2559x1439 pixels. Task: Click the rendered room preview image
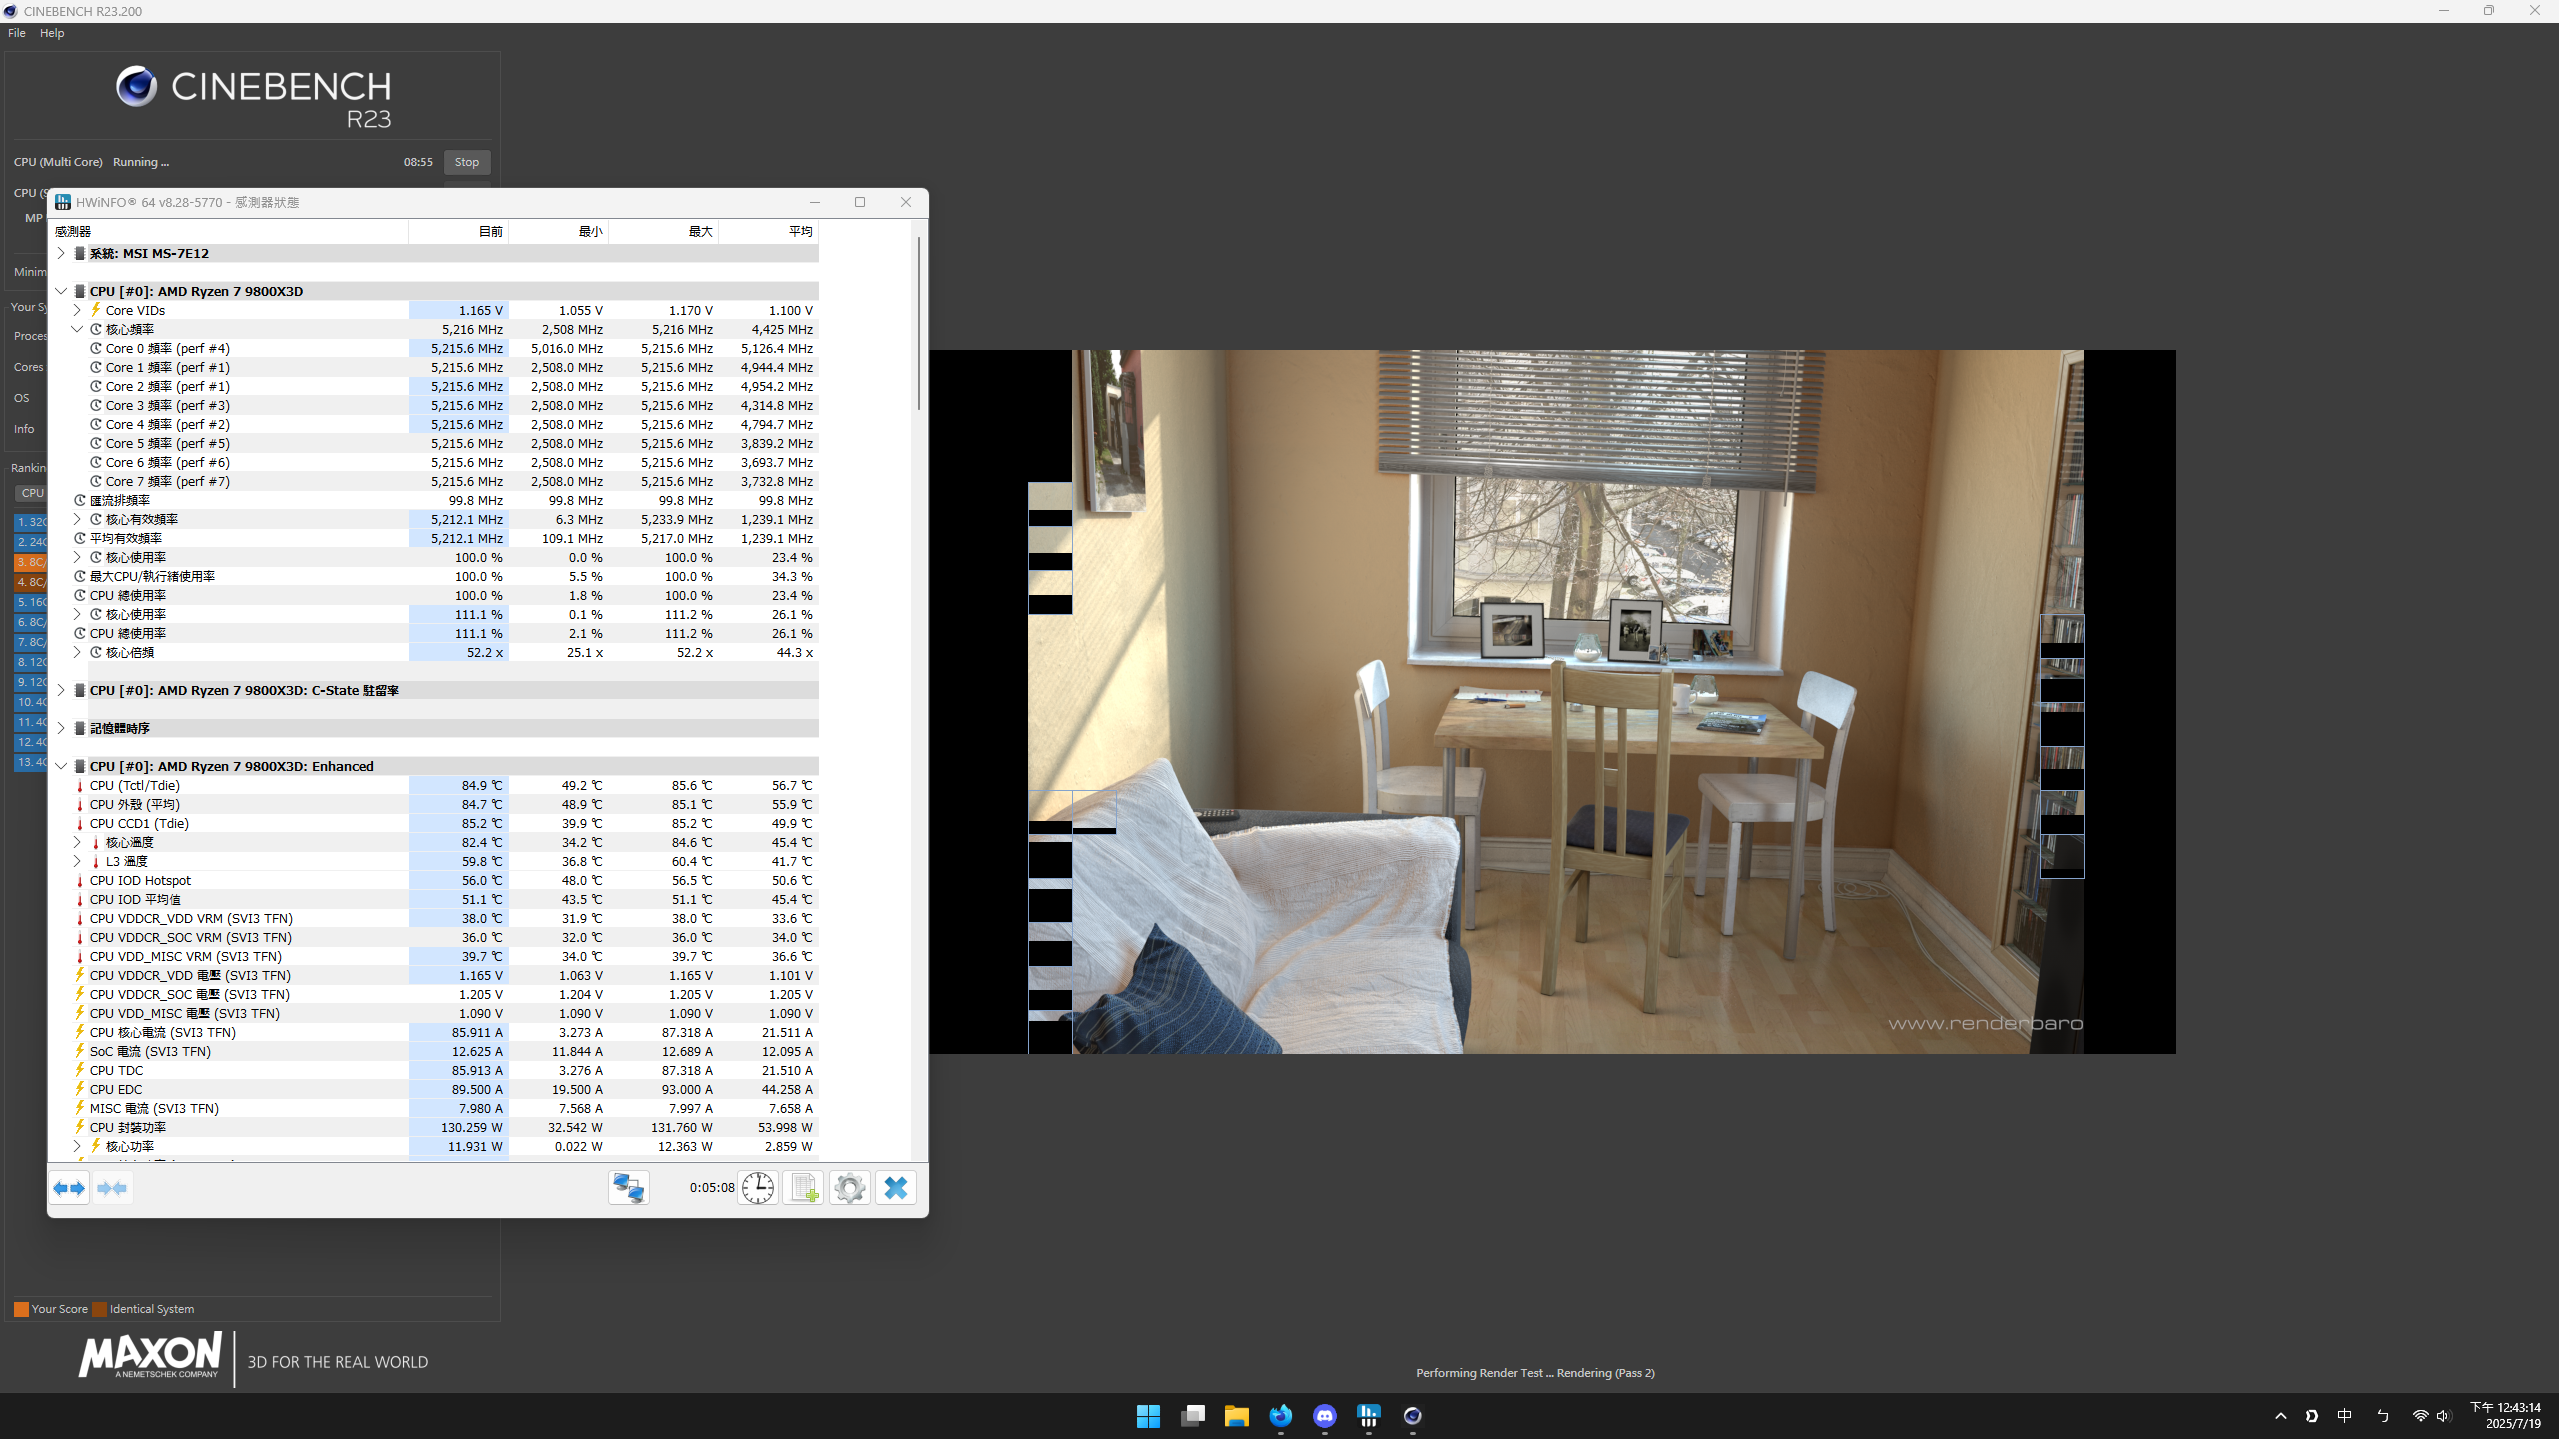(1552, 701)
